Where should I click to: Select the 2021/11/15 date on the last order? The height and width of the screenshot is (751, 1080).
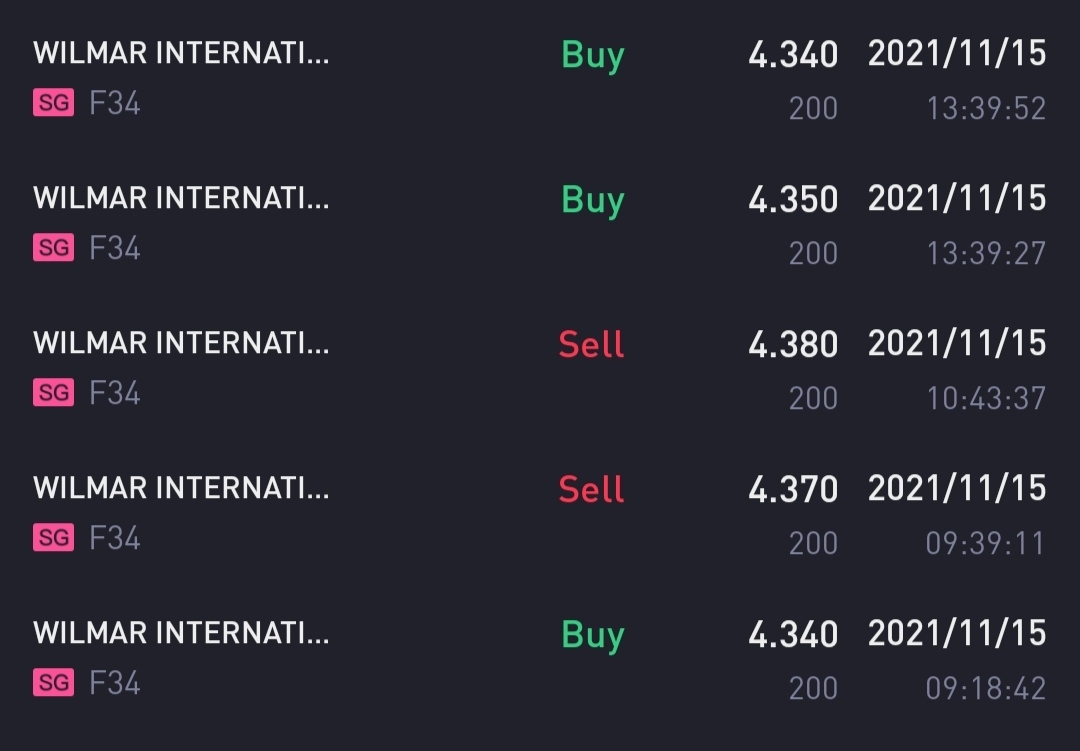(957, 632)
